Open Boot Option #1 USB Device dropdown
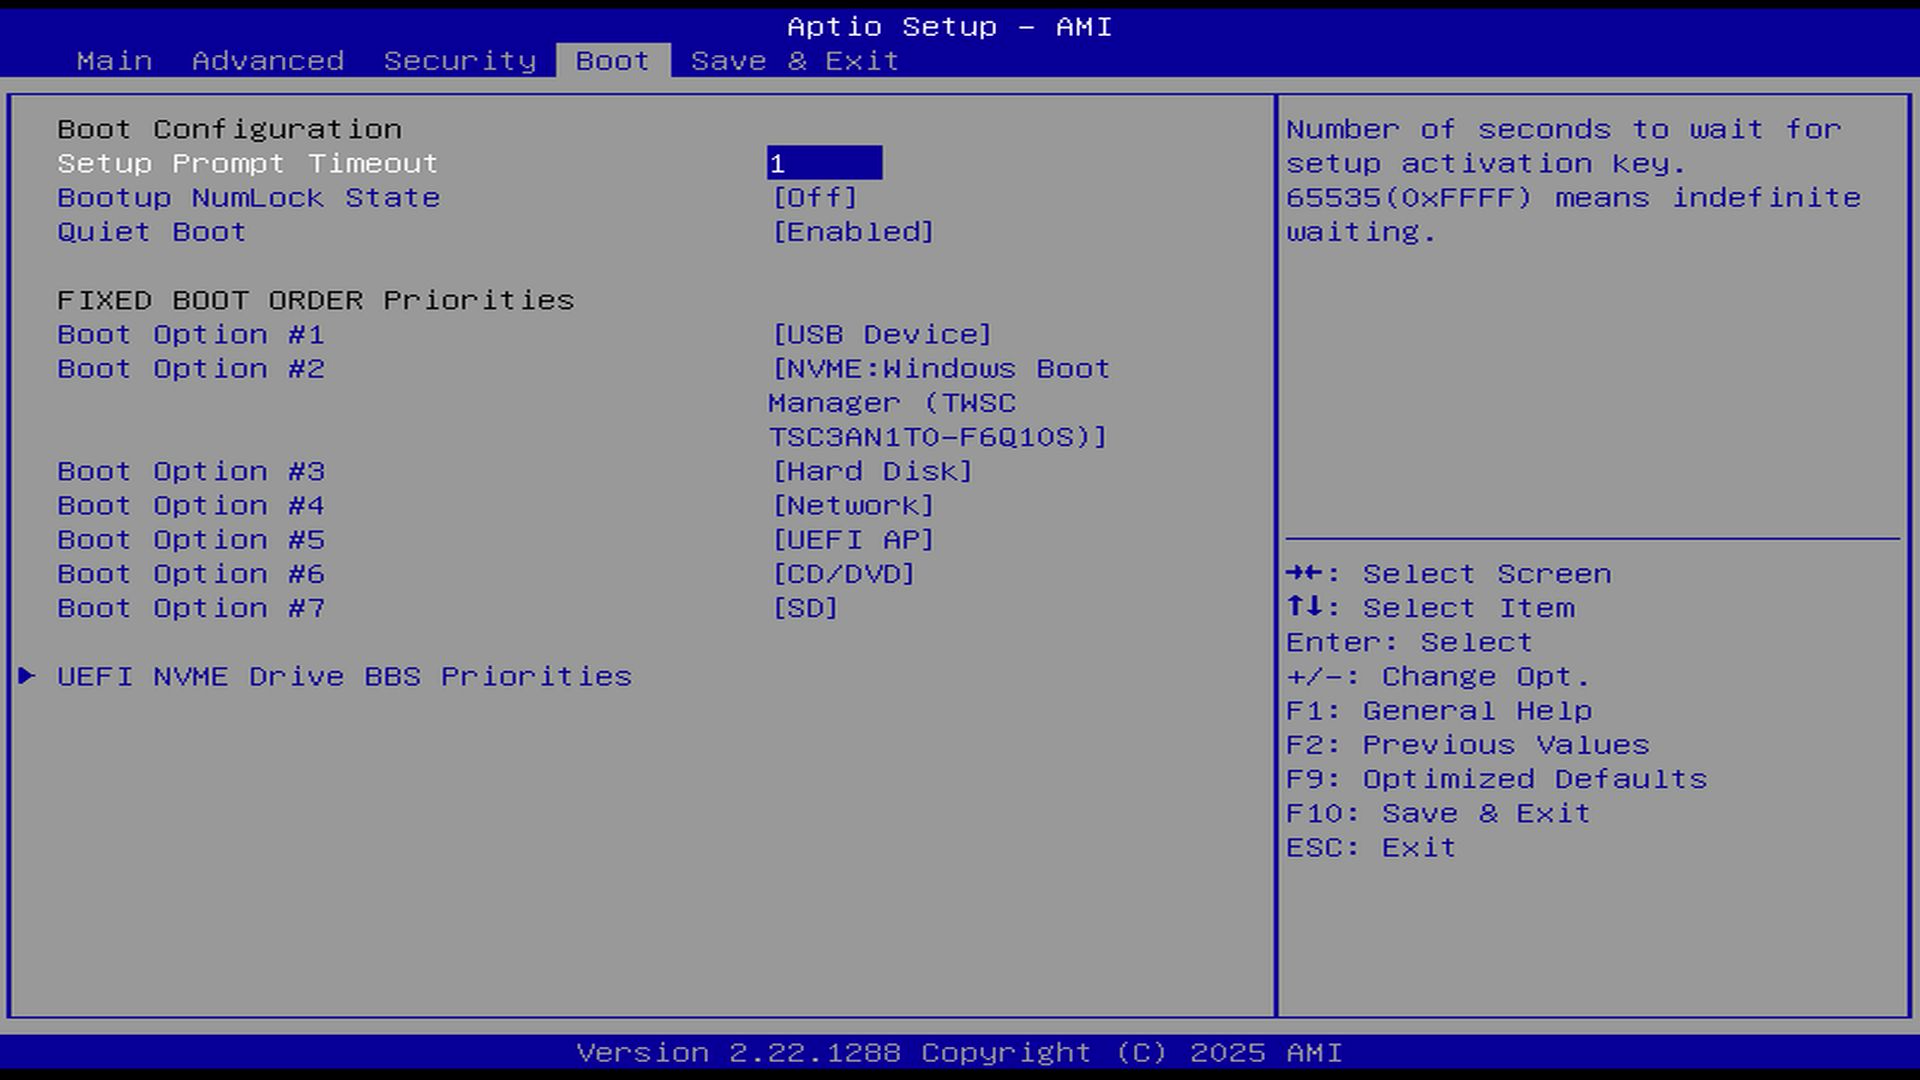1920x1080 pixels. tap(881, 335)
